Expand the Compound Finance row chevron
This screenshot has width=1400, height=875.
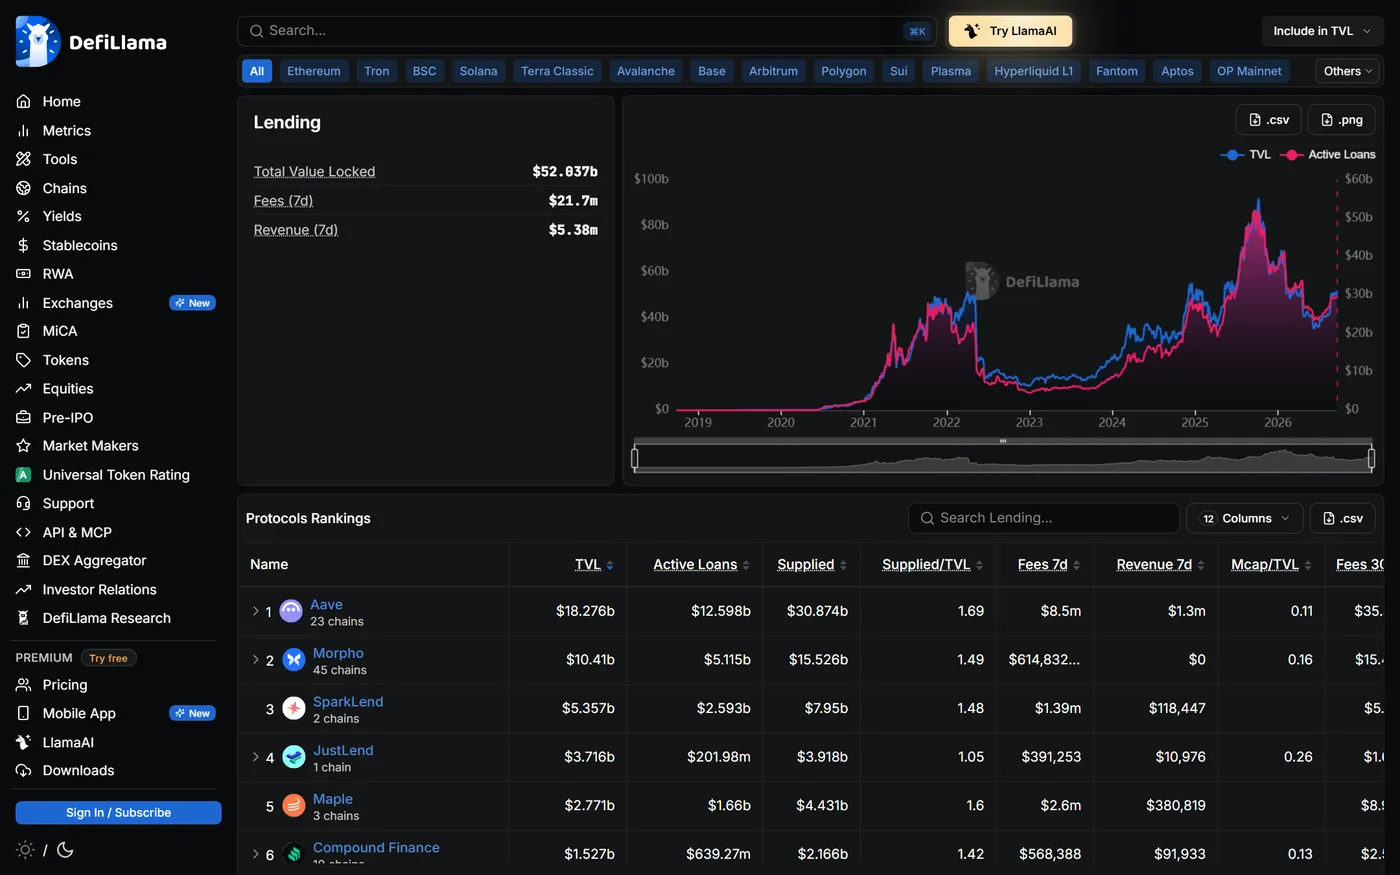[x=255, y=854]
